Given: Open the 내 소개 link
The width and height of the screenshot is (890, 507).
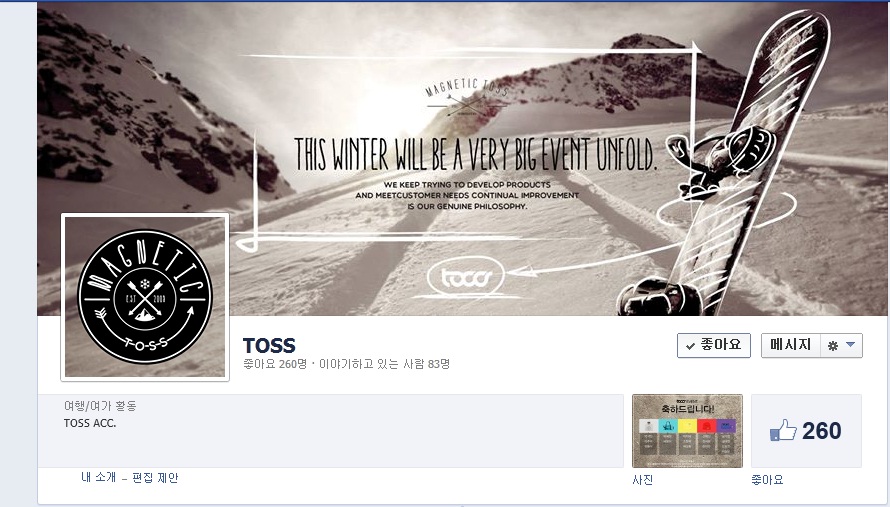Looking at the screenshot, I should 98,477.
